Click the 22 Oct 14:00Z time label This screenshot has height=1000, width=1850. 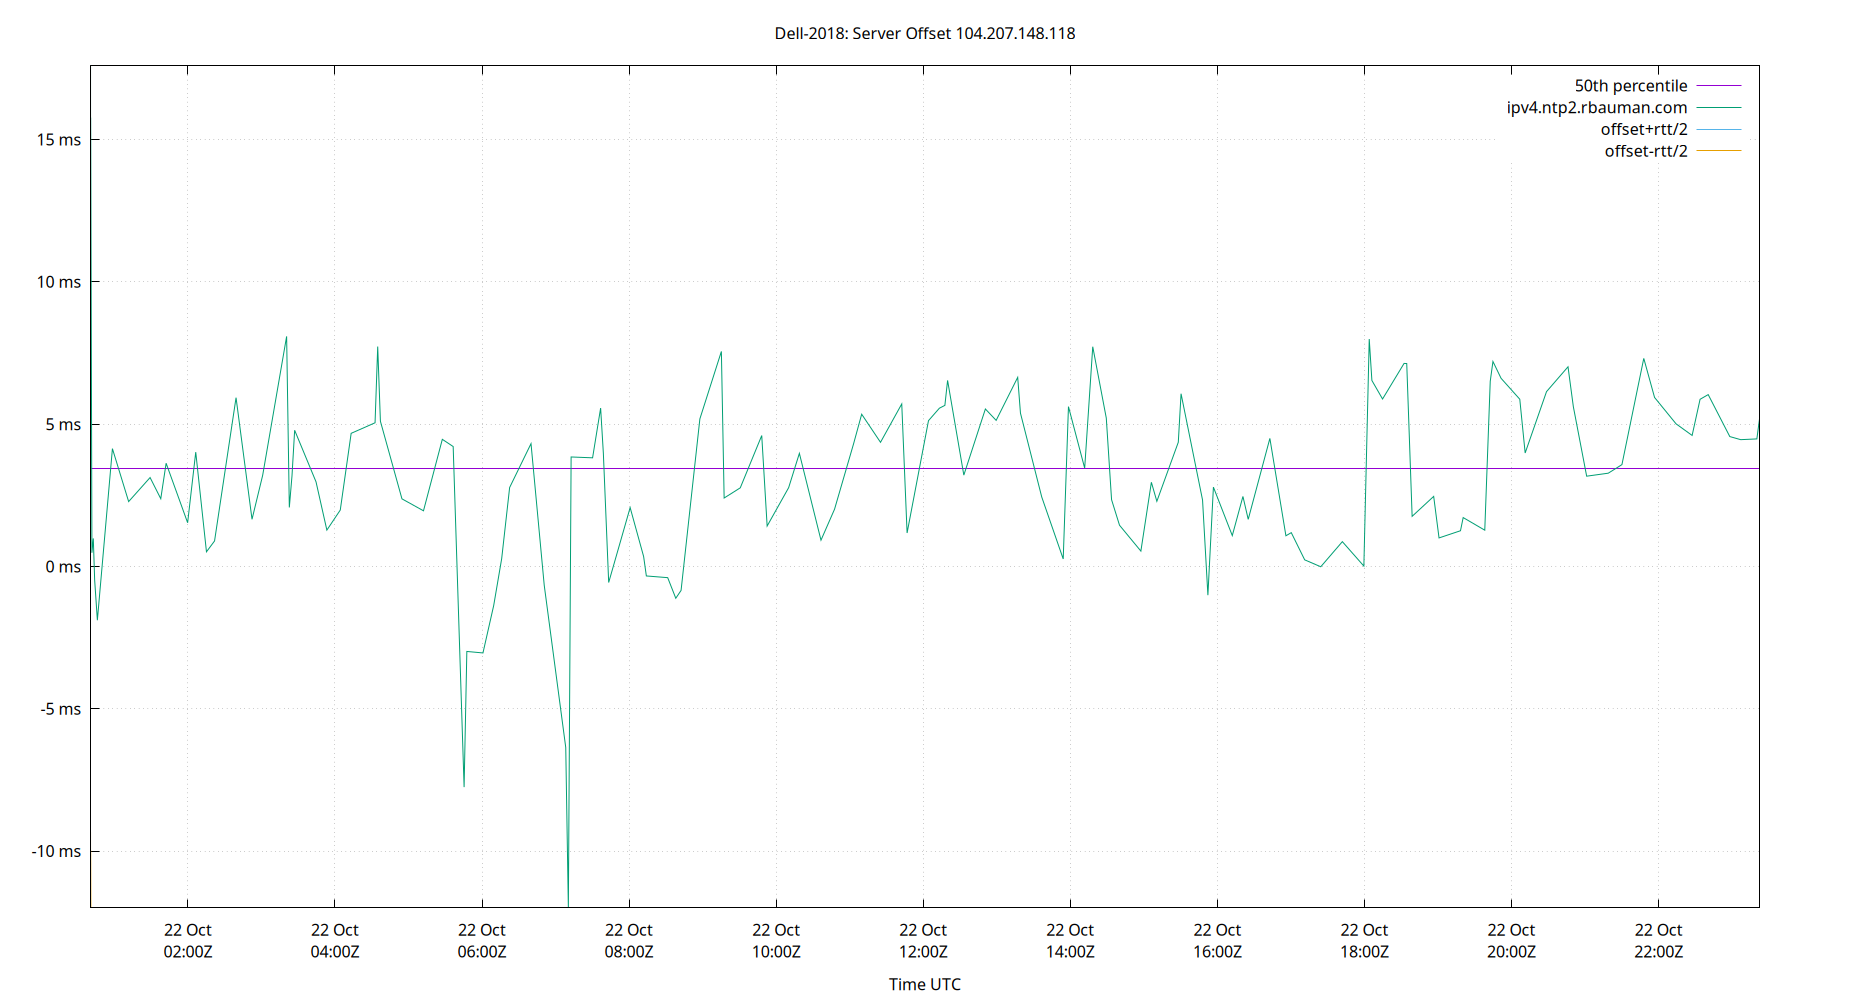[1070, 941]
